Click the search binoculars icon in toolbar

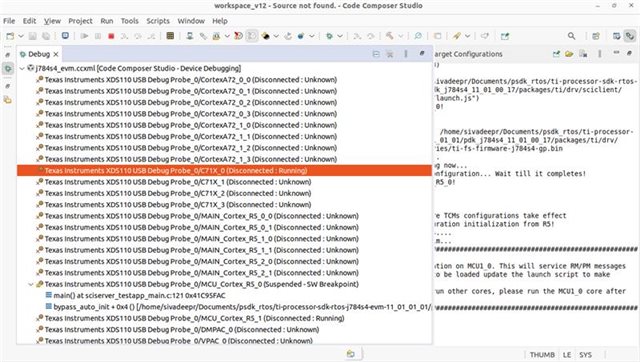tap(418, 36)
